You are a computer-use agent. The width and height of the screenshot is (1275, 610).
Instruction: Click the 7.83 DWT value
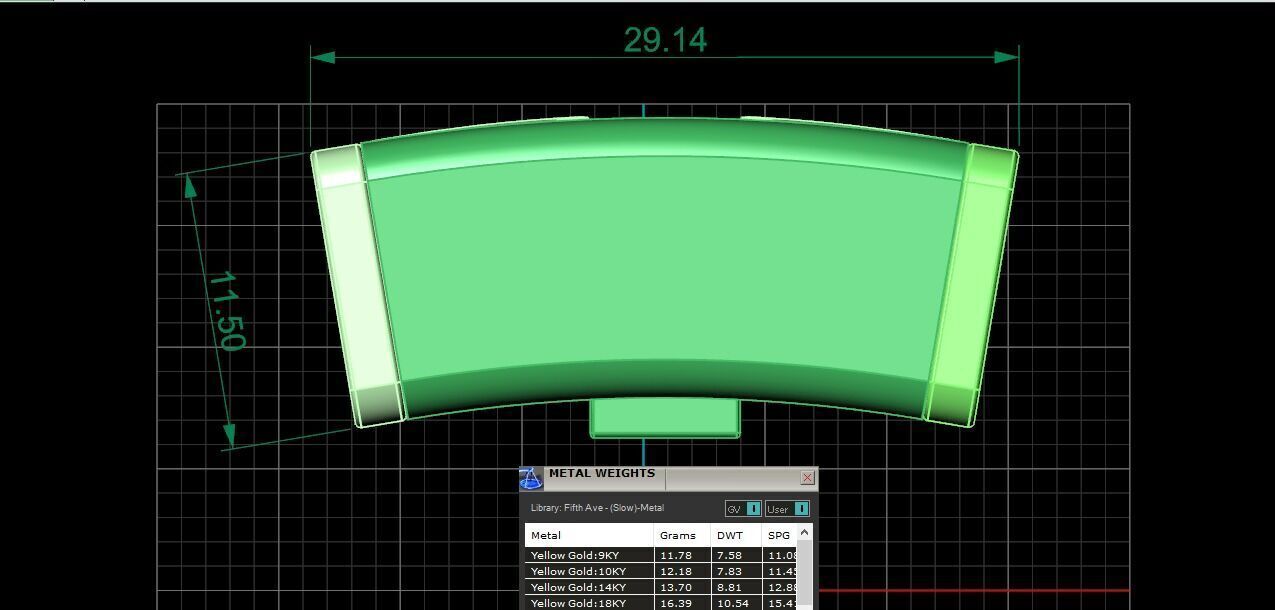[x=729, y=571]
